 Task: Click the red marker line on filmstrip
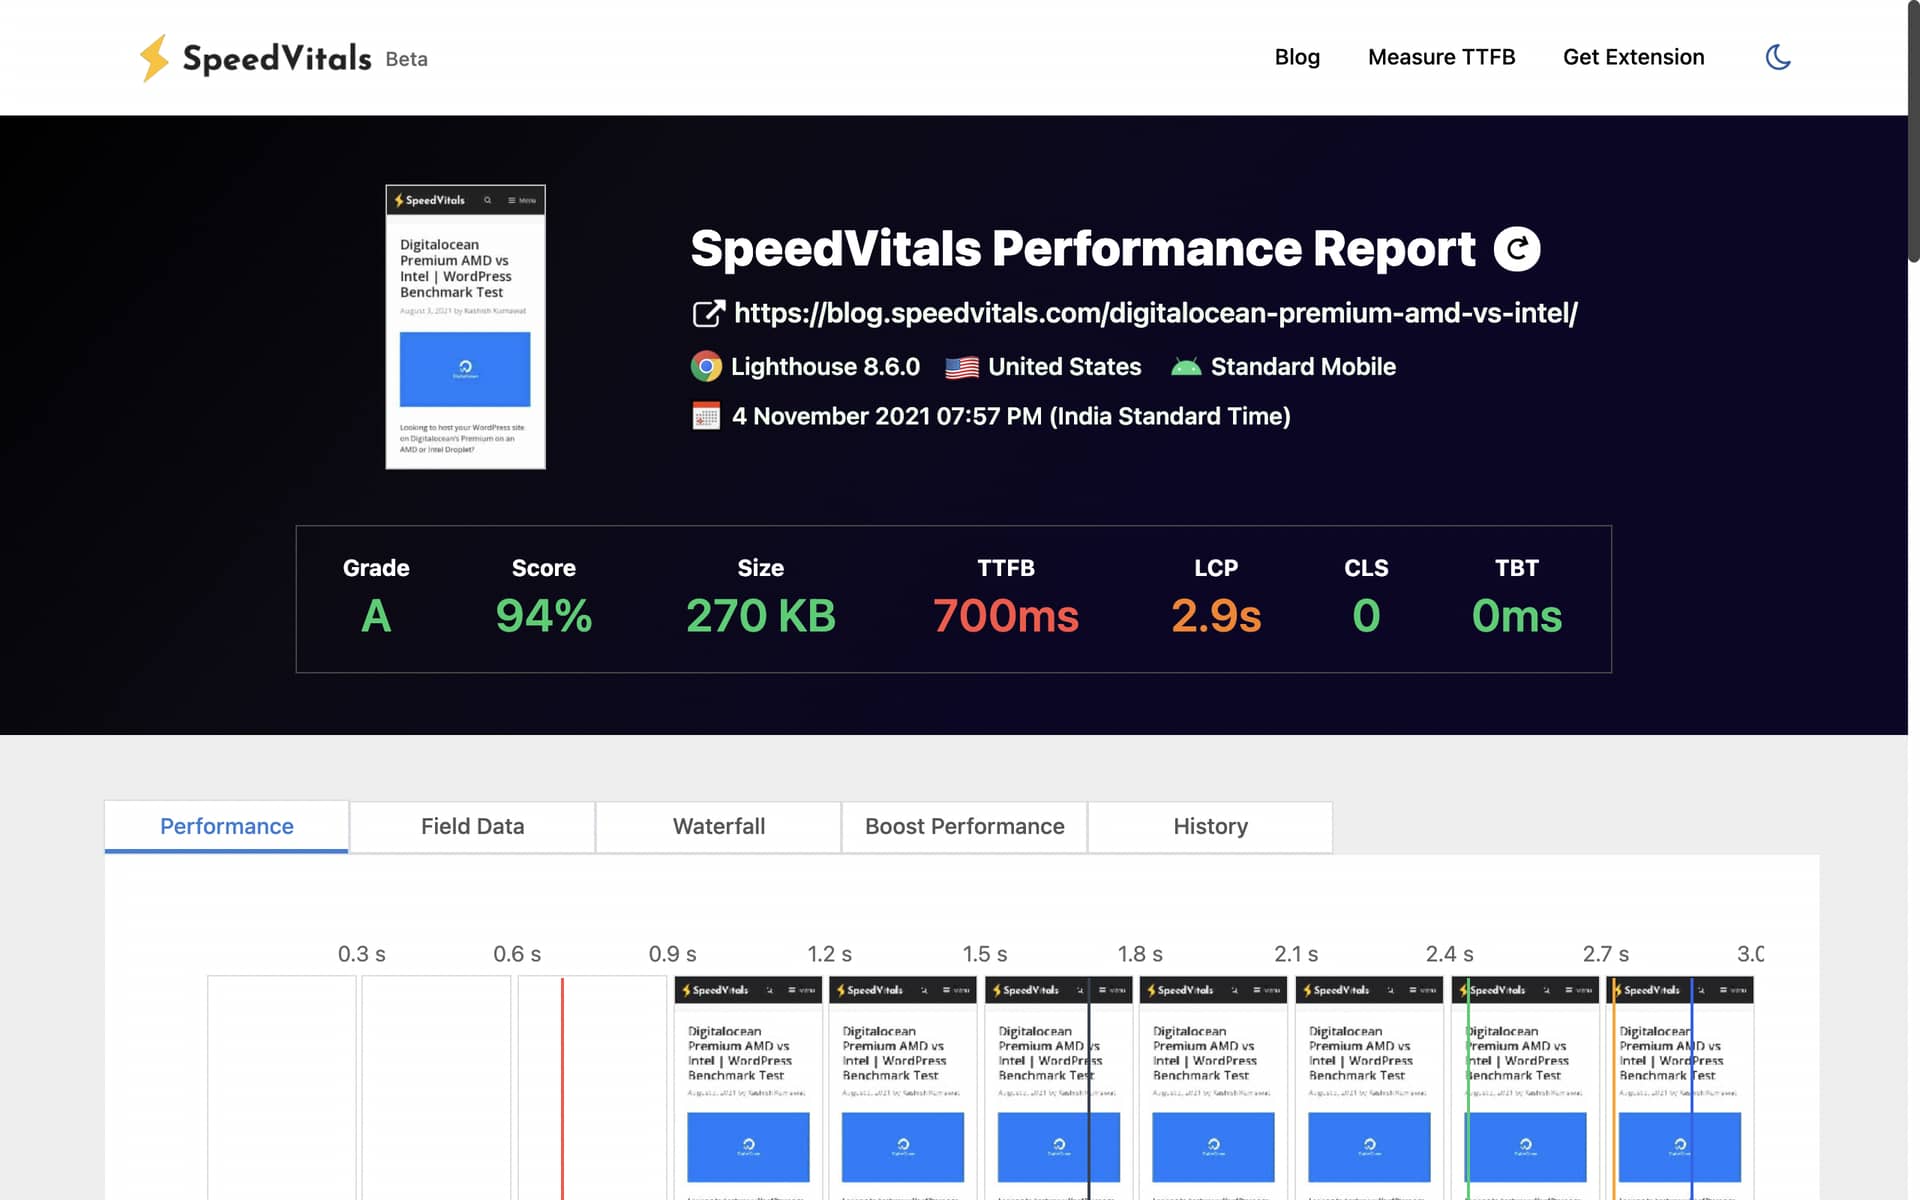point(562,1088)
